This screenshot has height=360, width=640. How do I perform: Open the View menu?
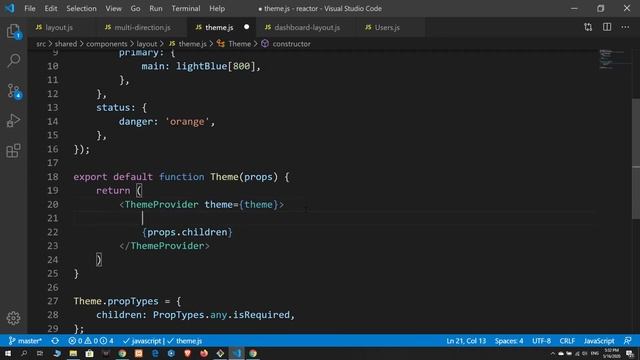[113, 8]
